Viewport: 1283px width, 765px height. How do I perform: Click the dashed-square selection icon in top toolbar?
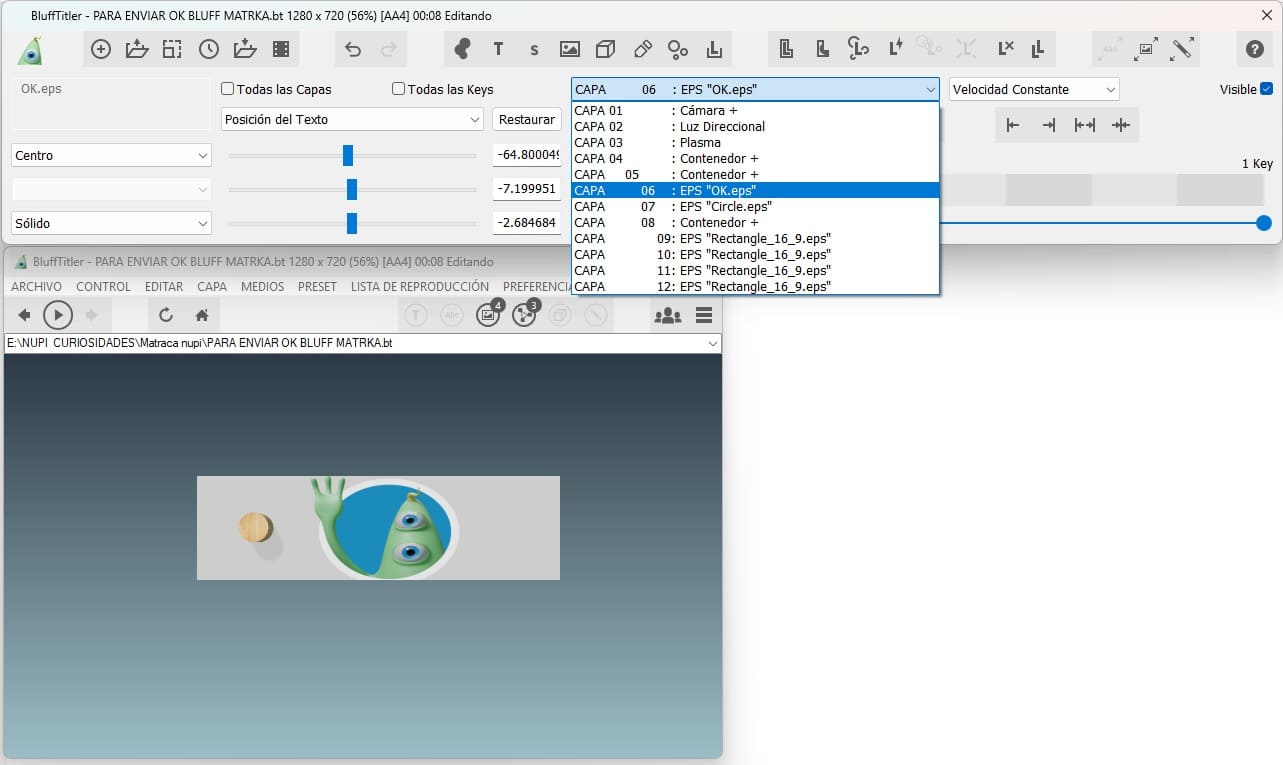coord(172,49)
